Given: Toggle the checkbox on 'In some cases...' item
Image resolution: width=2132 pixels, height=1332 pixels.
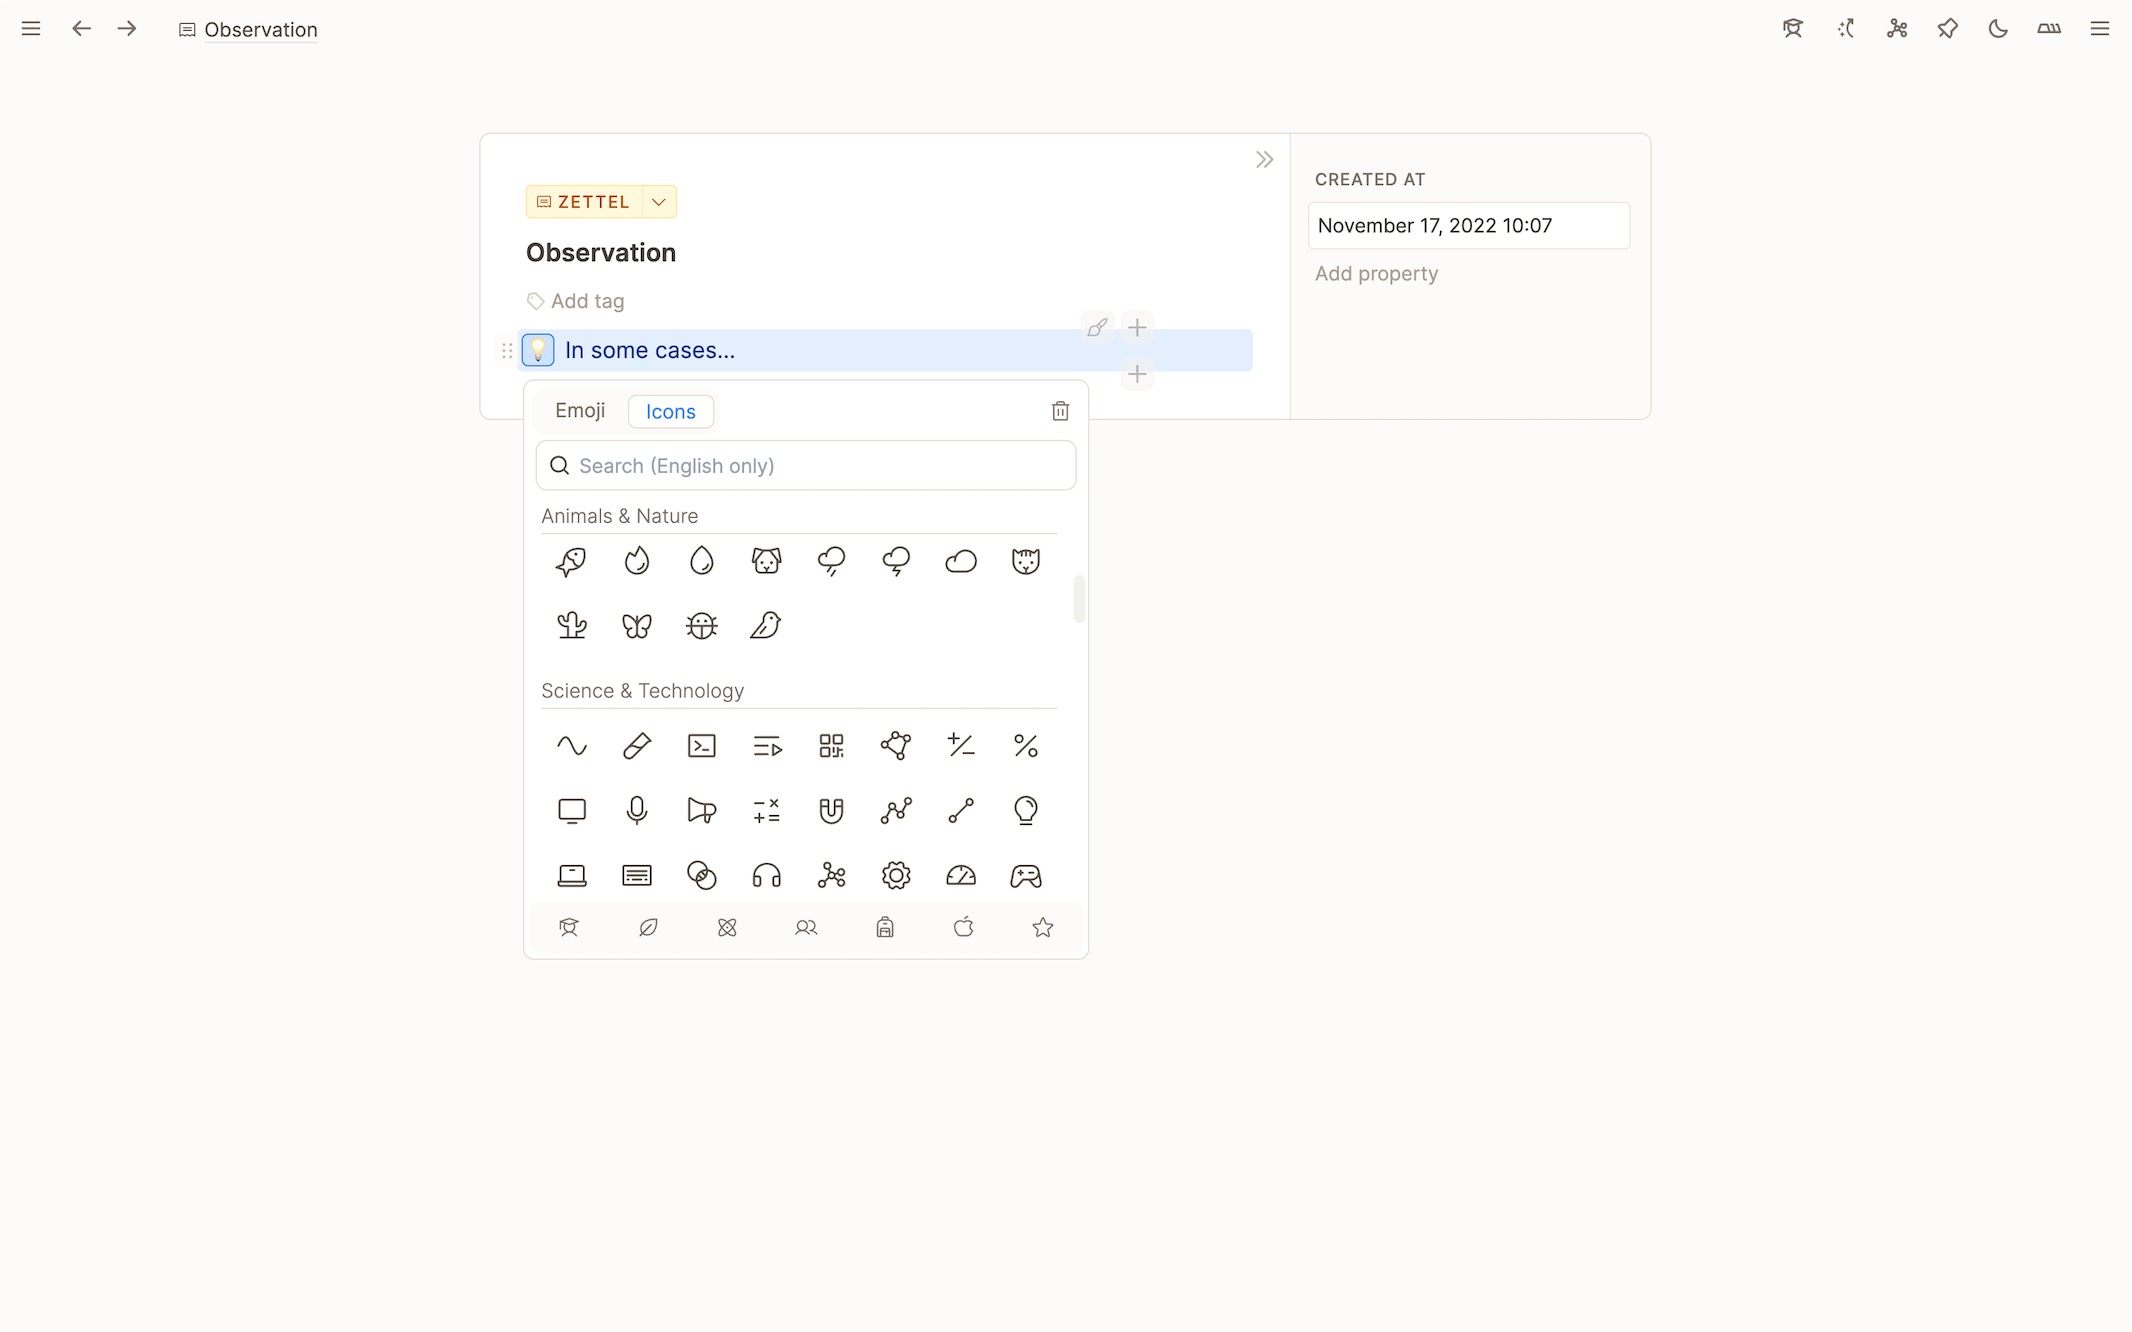Looking at the screenshot, I should tap(538, 350).
